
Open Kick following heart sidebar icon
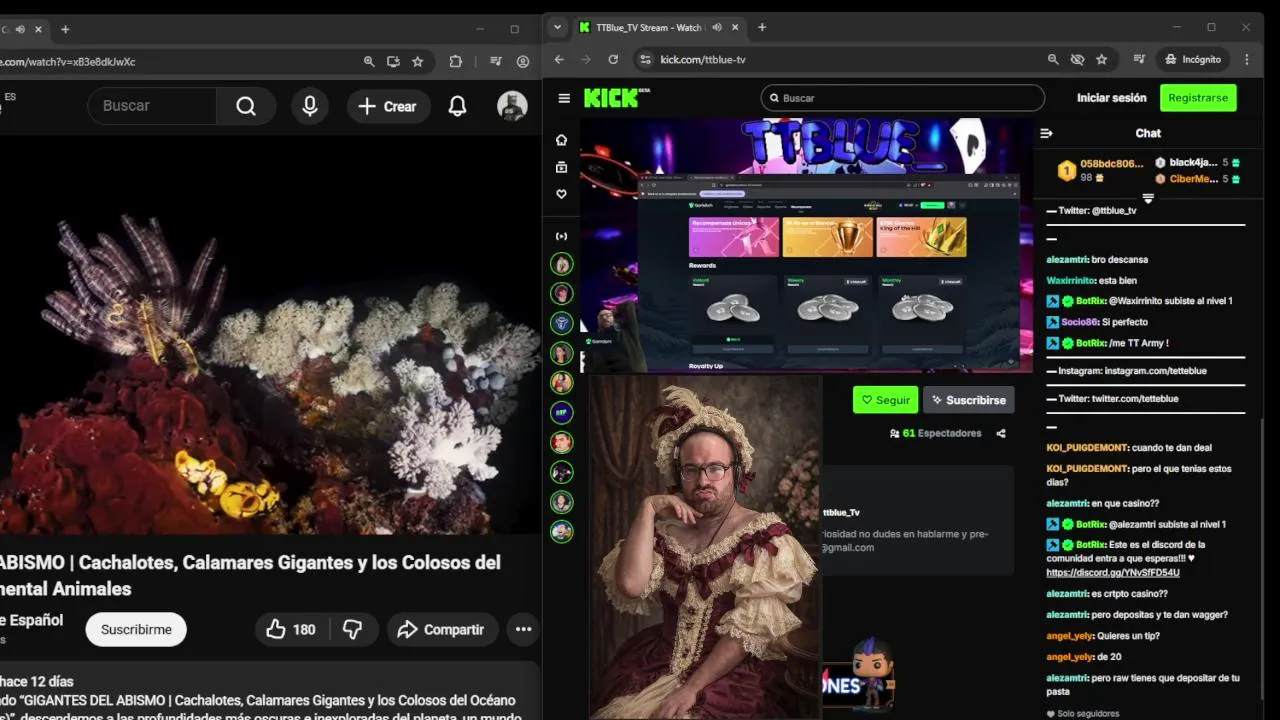(x=561, y=194)
